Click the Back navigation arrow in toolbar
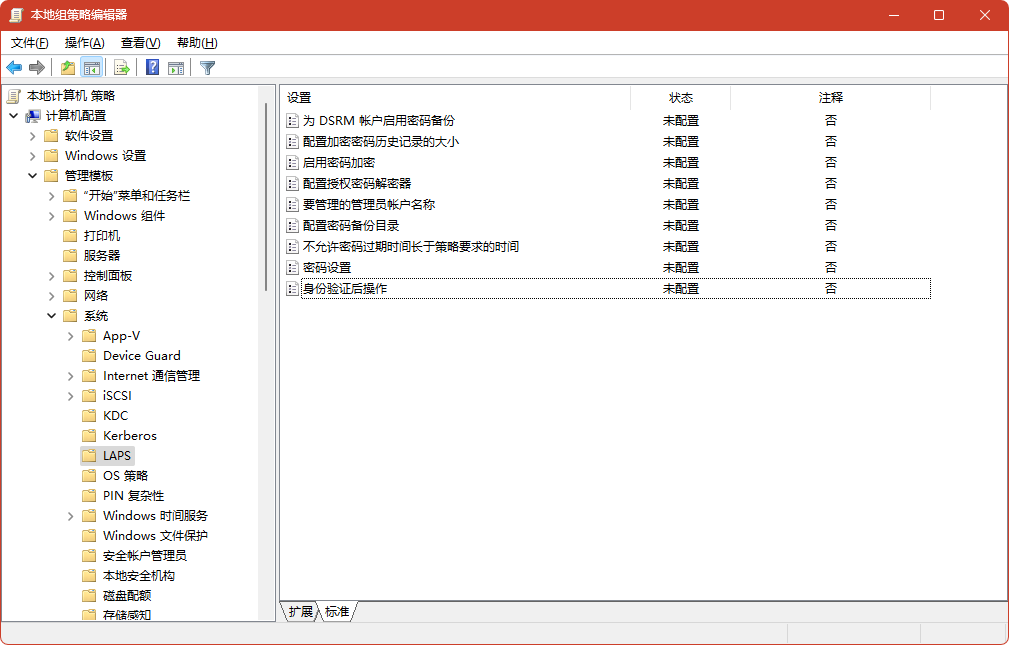This screenshot has height=645, width=1009. point(14,67)
